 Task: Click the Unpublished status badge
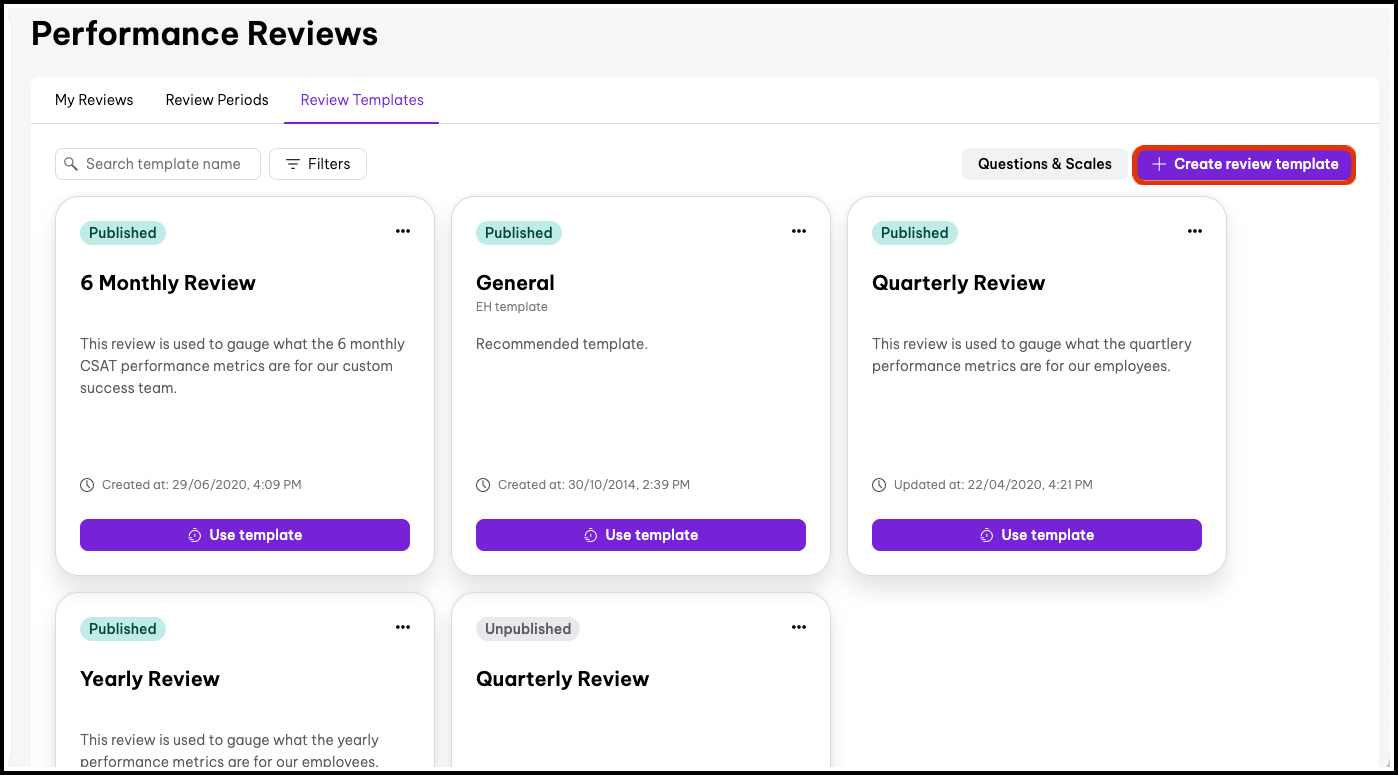click(x=528, y=629)
